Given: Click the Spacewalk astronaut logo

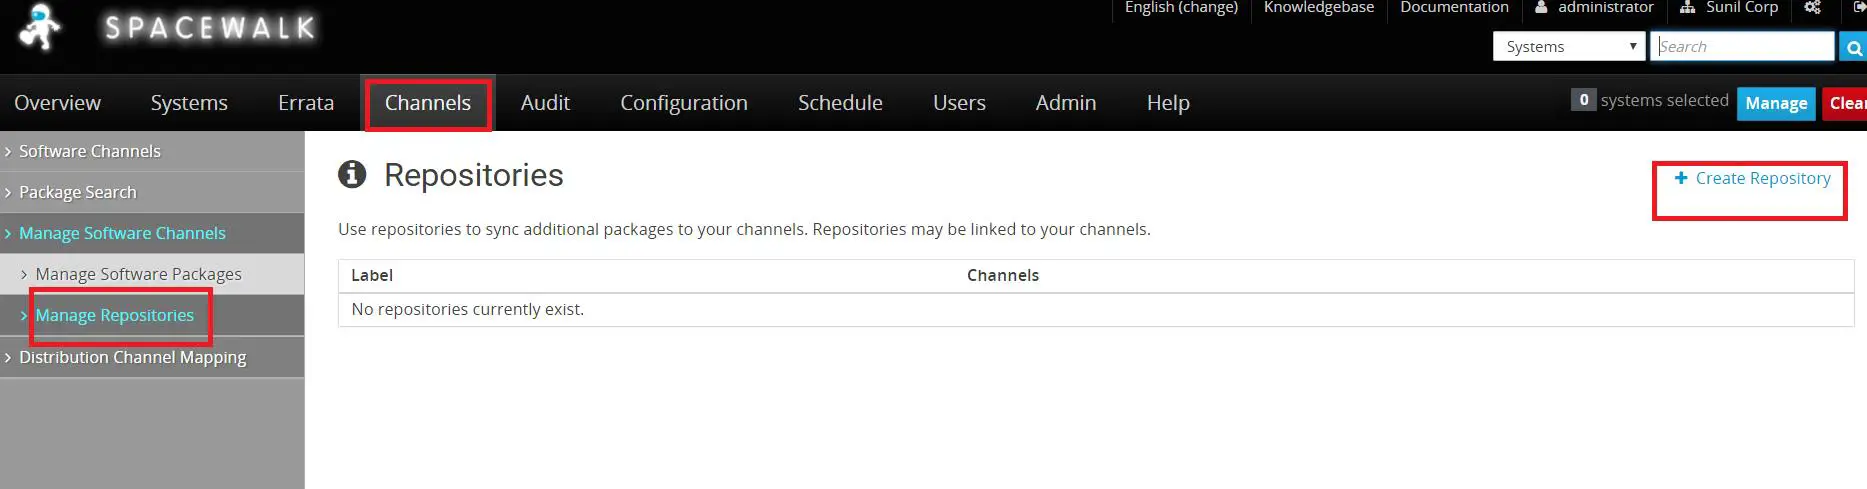Looking at the screenshot, I should 40,27.
